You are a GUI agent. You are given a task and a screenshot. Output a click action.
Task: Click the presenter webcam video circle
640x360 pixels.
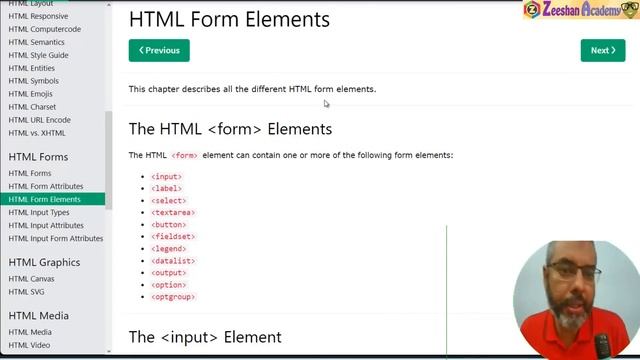pyautogui.click(x=576, y=300)
